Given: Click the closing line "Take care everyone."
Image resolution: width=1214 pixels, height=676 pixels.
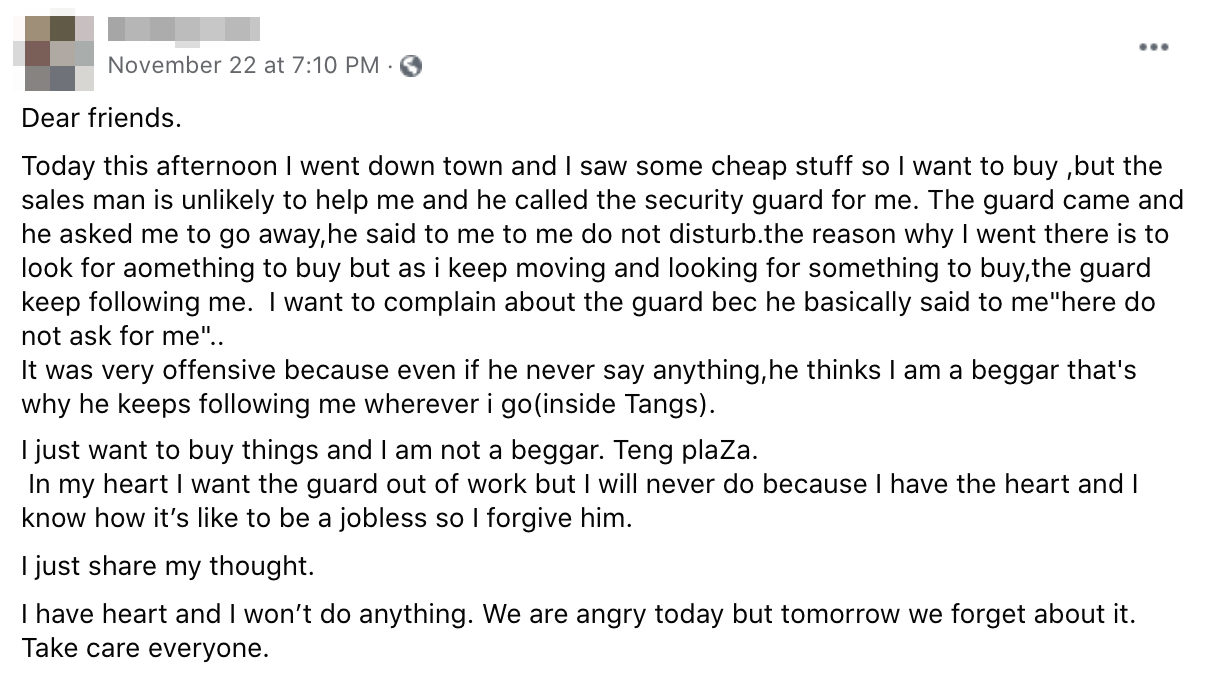Looking at the screenshot, I should point(145,647).
